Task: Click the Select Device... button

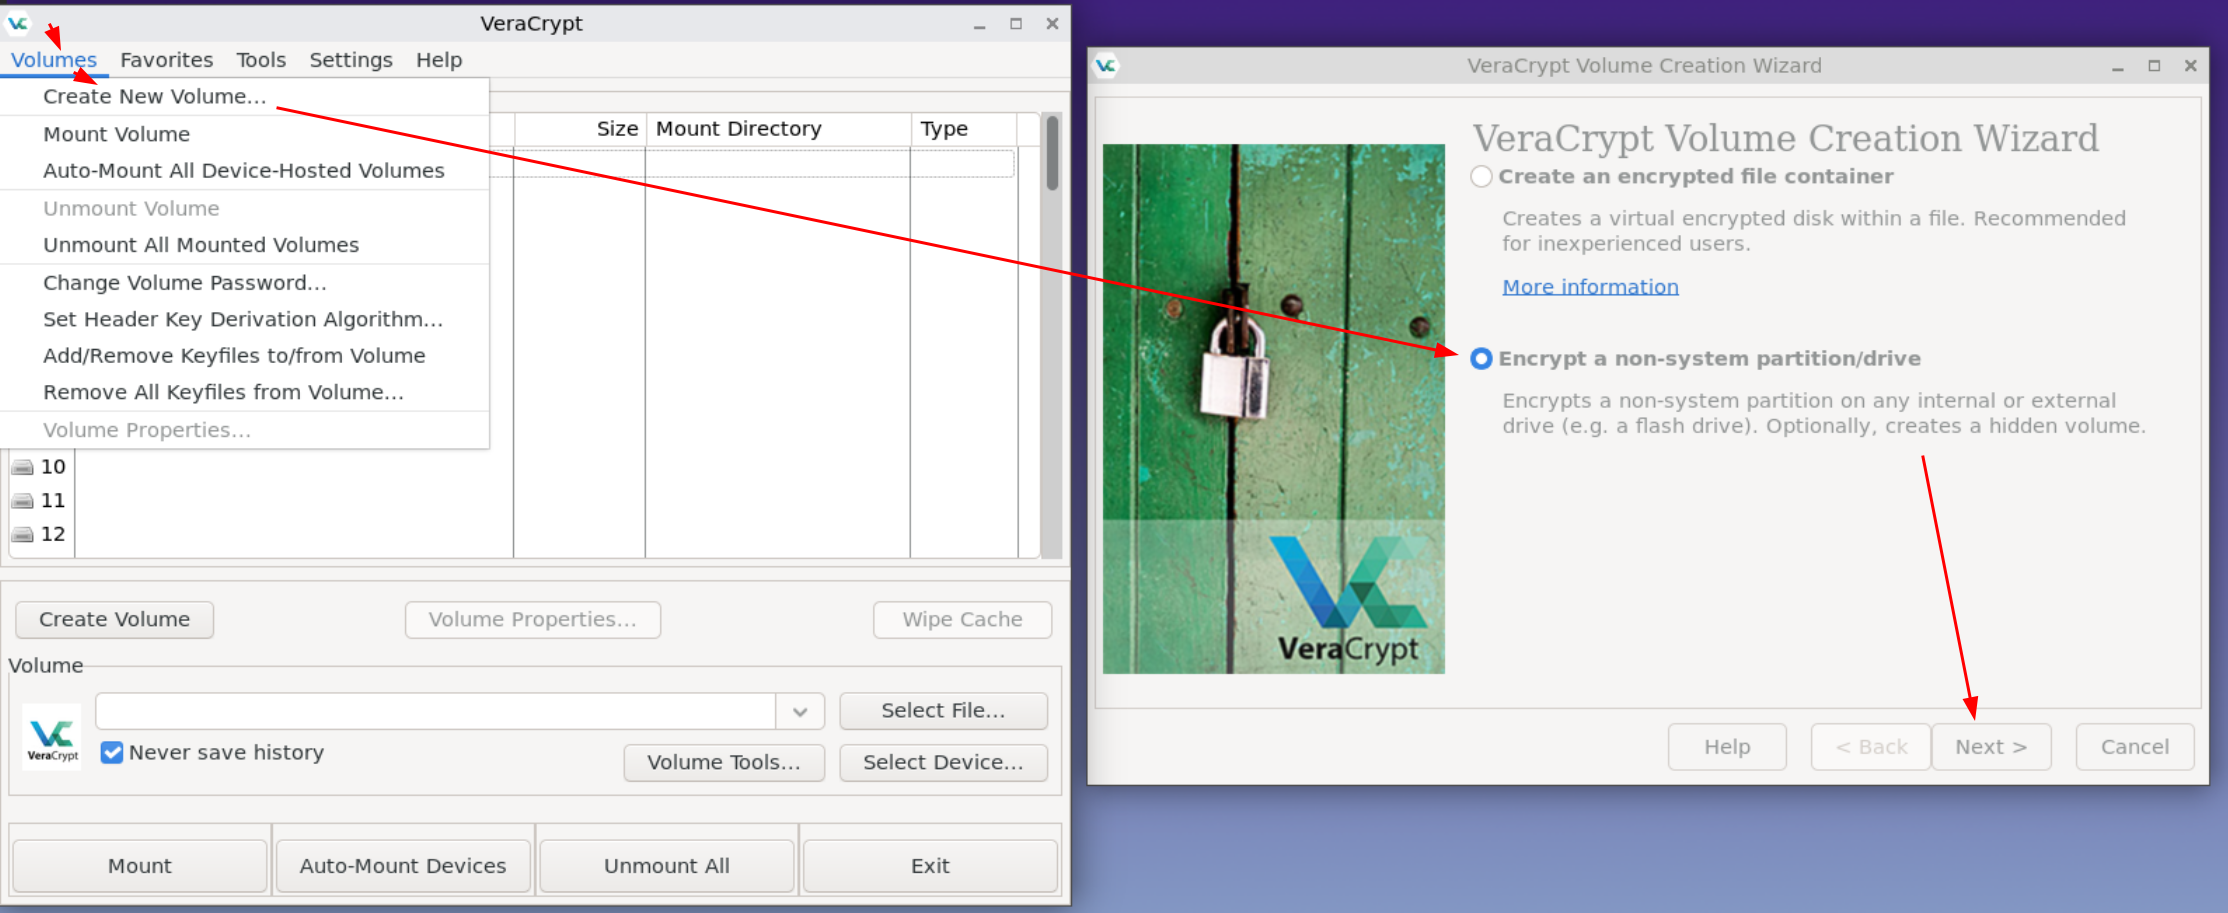Action: 943,763
